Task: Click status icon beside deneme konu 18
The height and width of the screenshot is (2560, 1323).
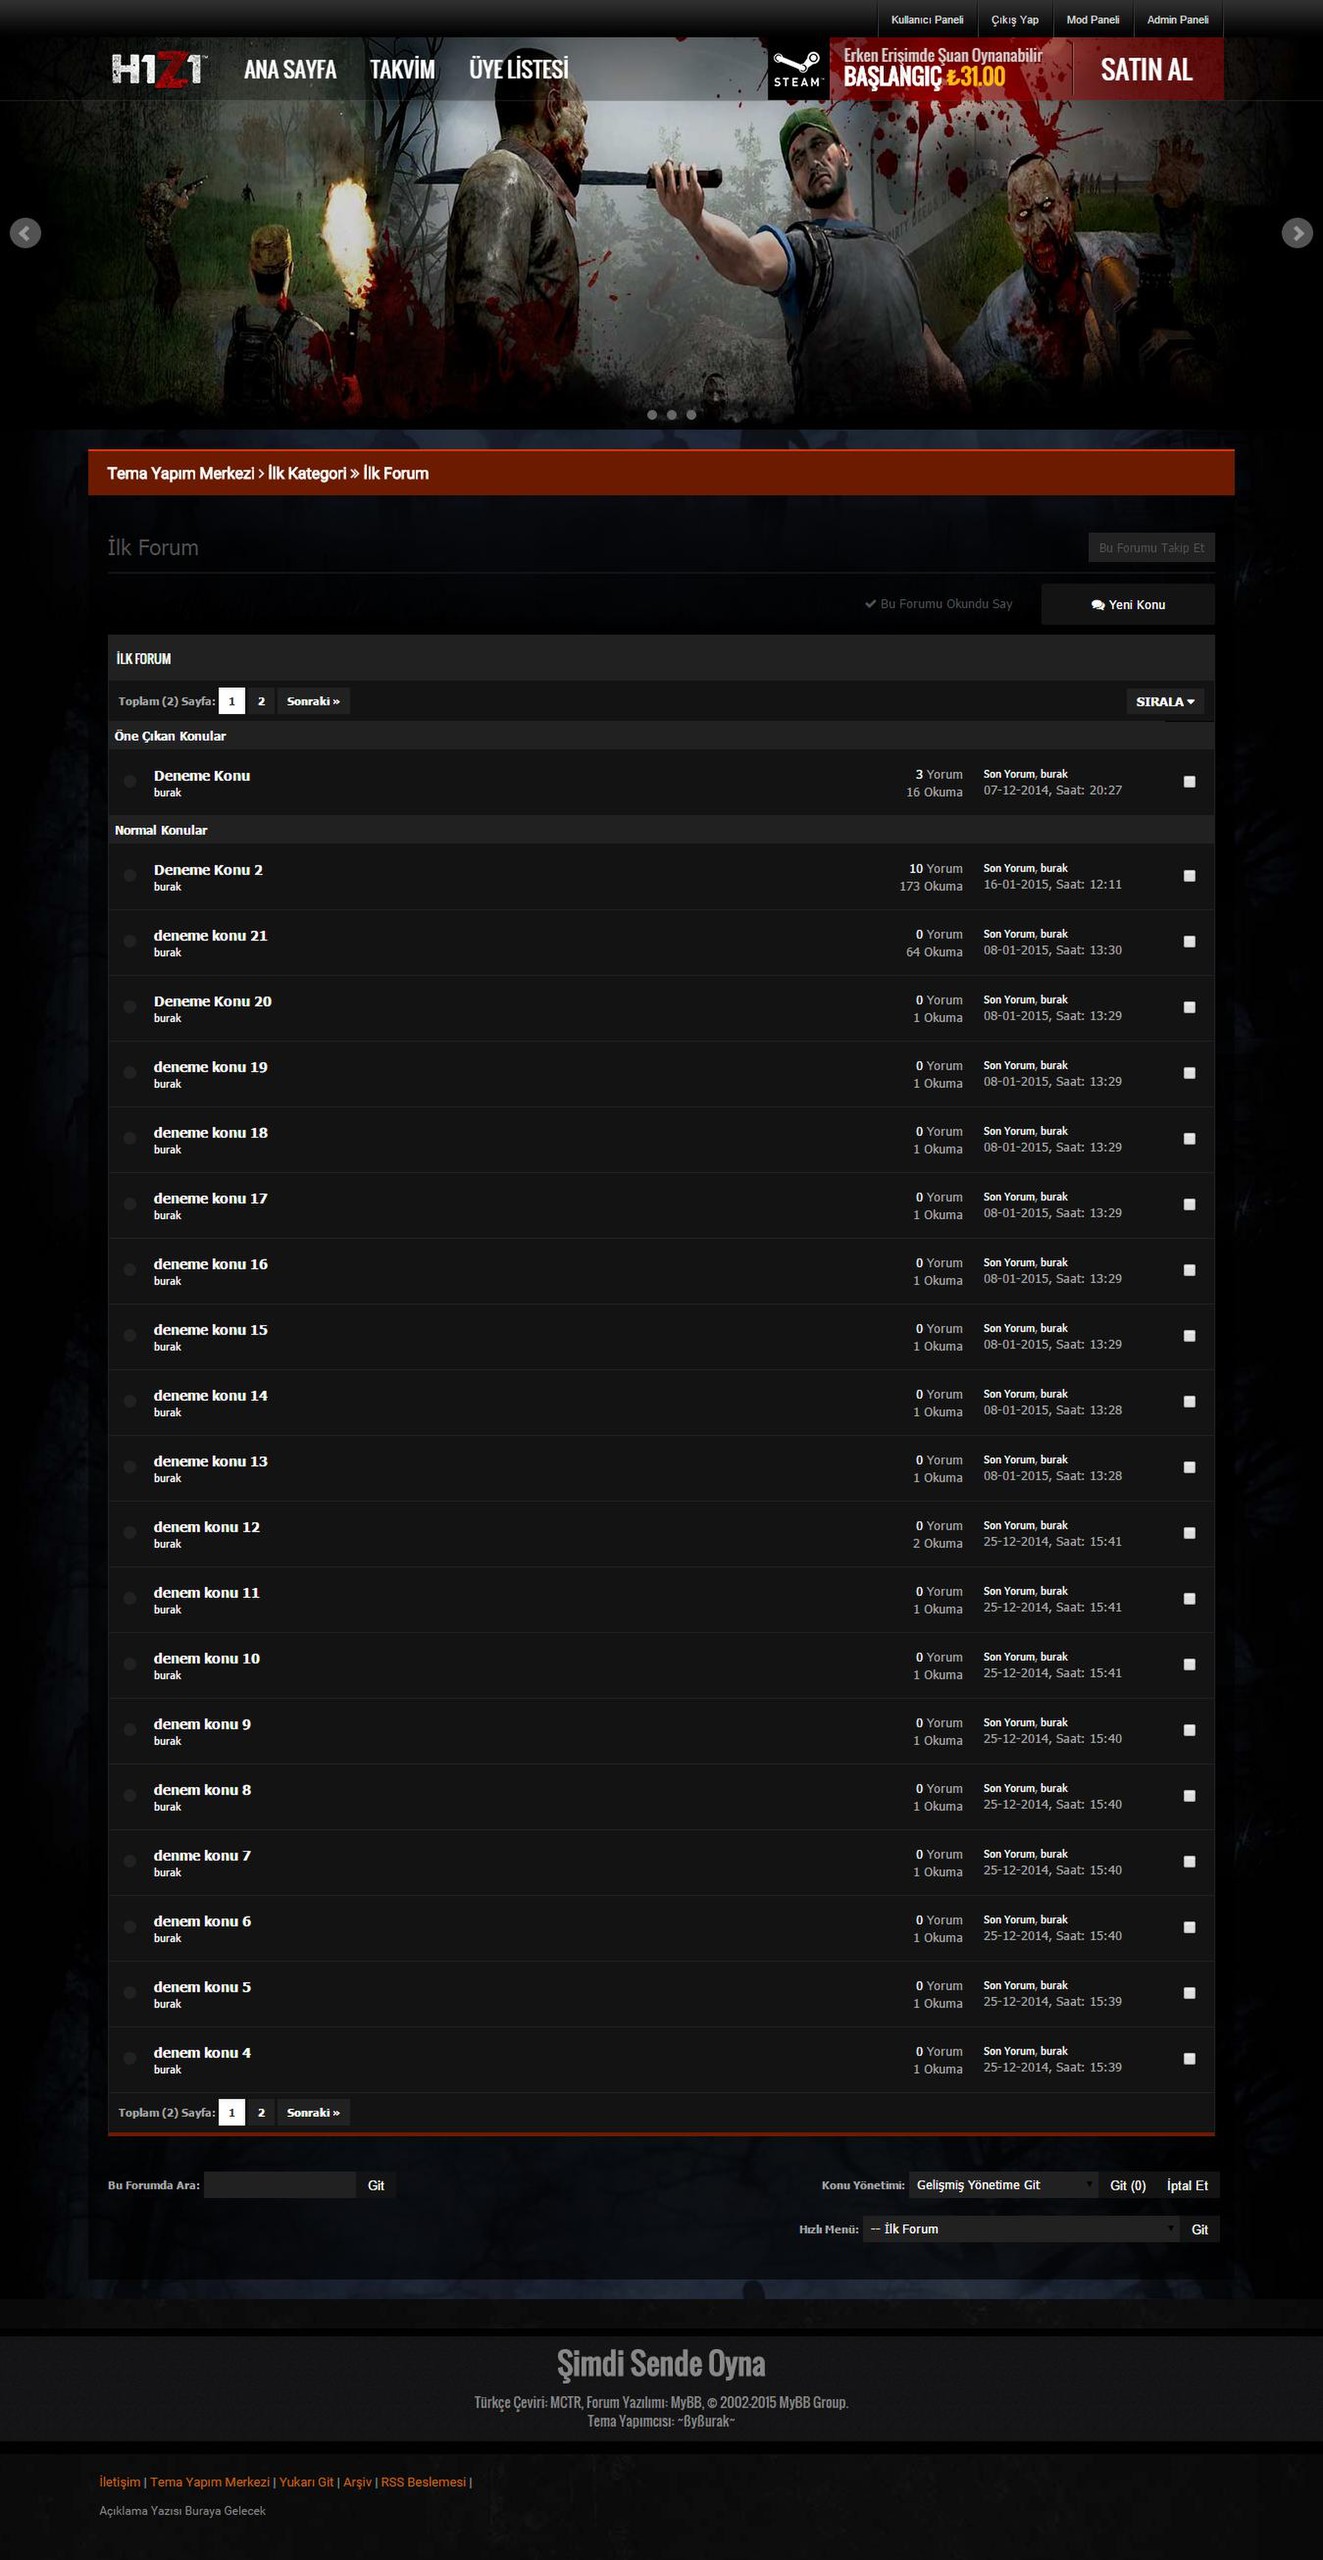Action: 130,1139
